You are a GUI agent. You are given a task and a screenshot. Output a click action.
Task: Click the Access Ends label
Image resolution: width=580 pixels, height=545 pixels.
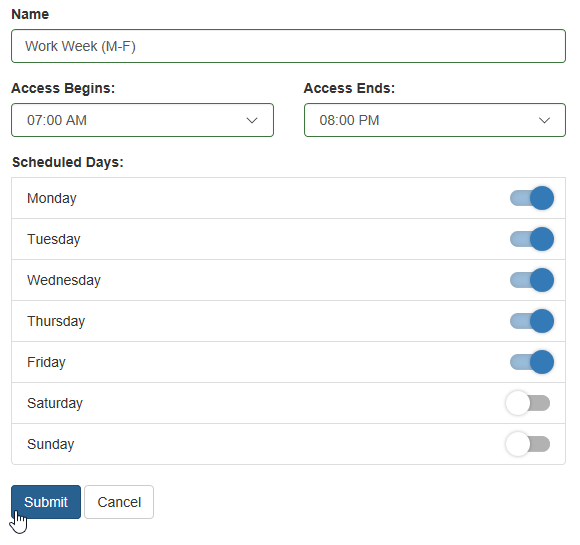point(350,88)
